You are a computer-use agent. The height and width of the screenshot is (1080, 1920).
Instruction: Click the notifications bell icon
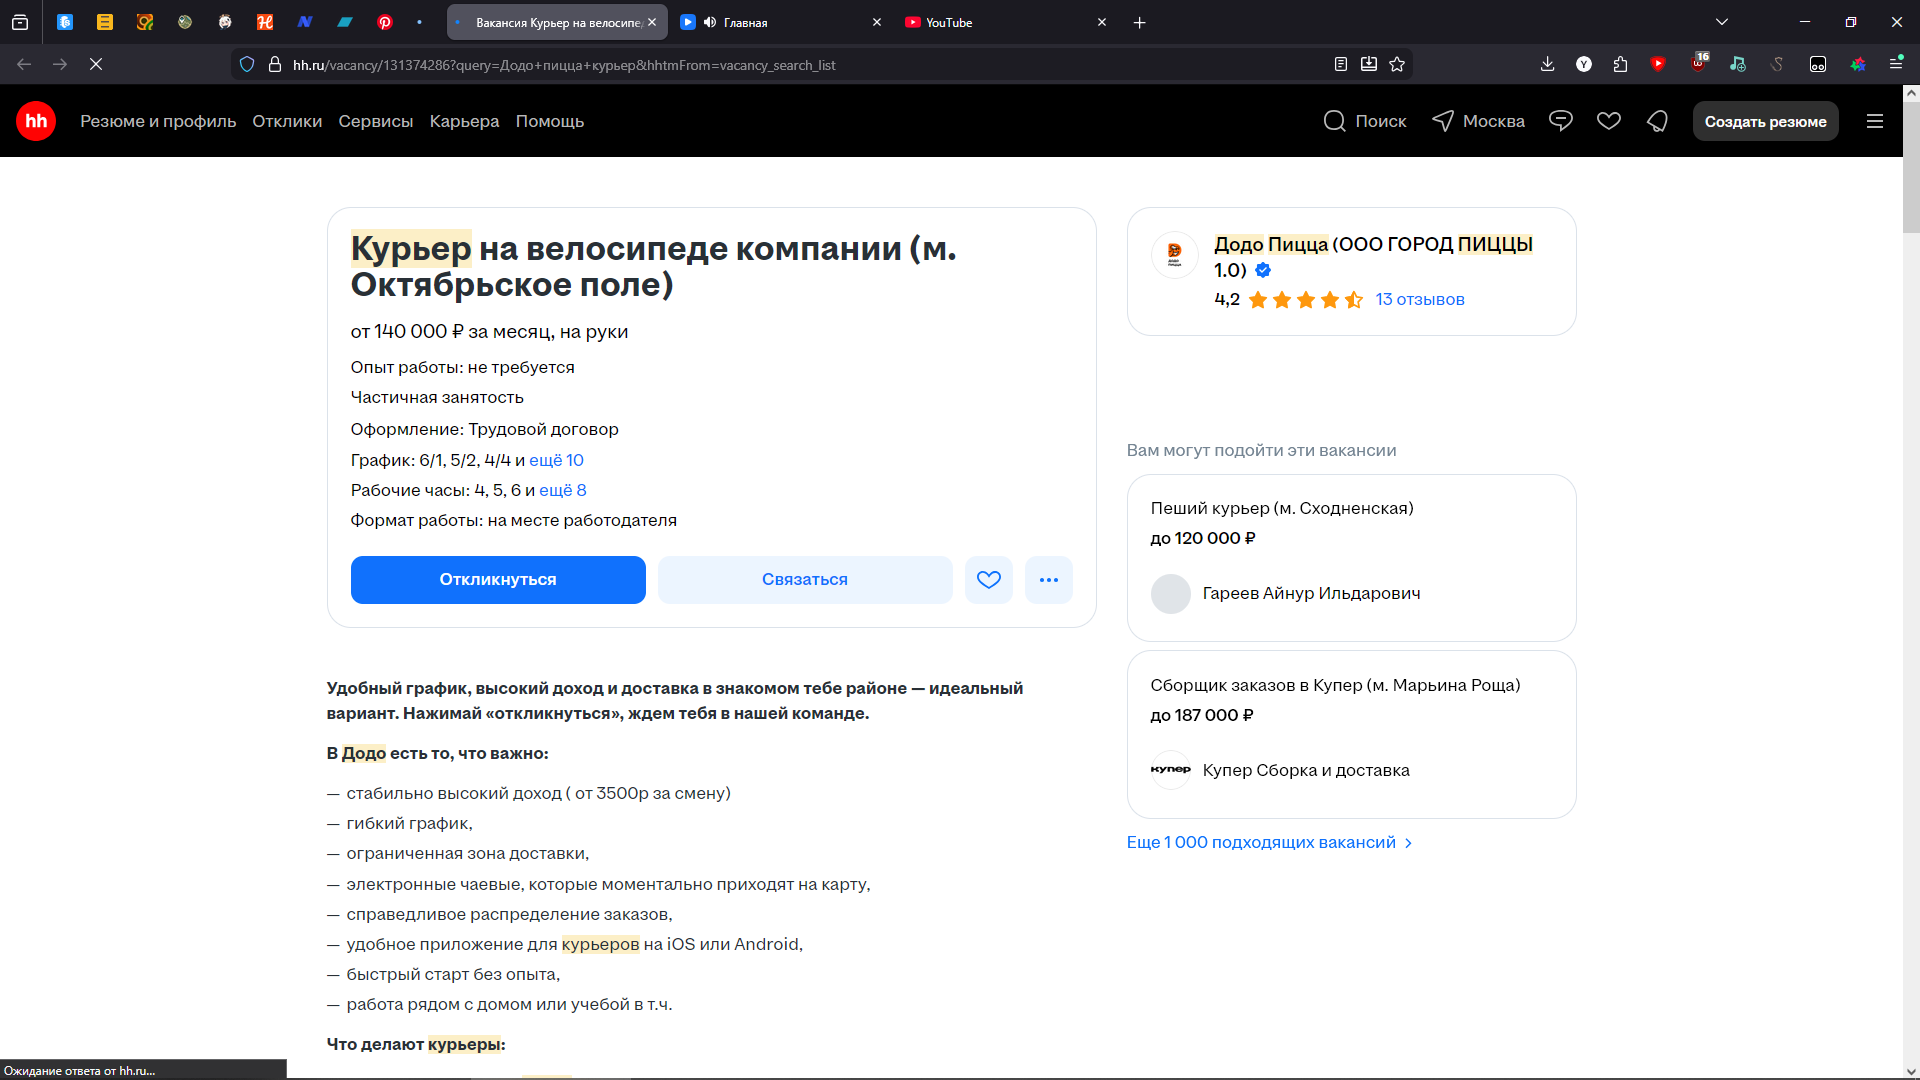[x=1657, y=121]
